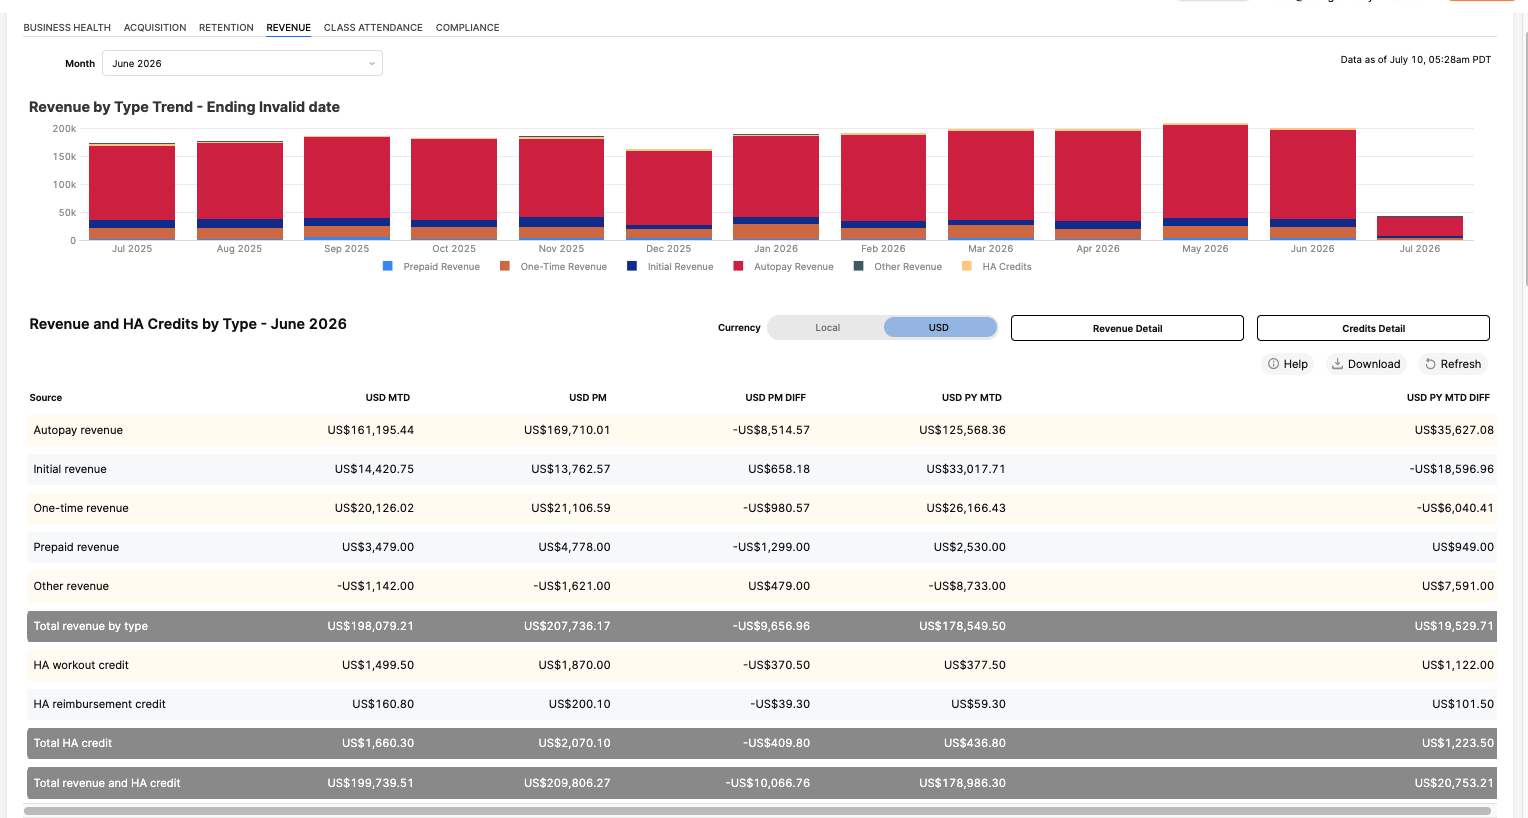Click the USD PY MTD column header

pyautogui.click(x=972, y=398)
